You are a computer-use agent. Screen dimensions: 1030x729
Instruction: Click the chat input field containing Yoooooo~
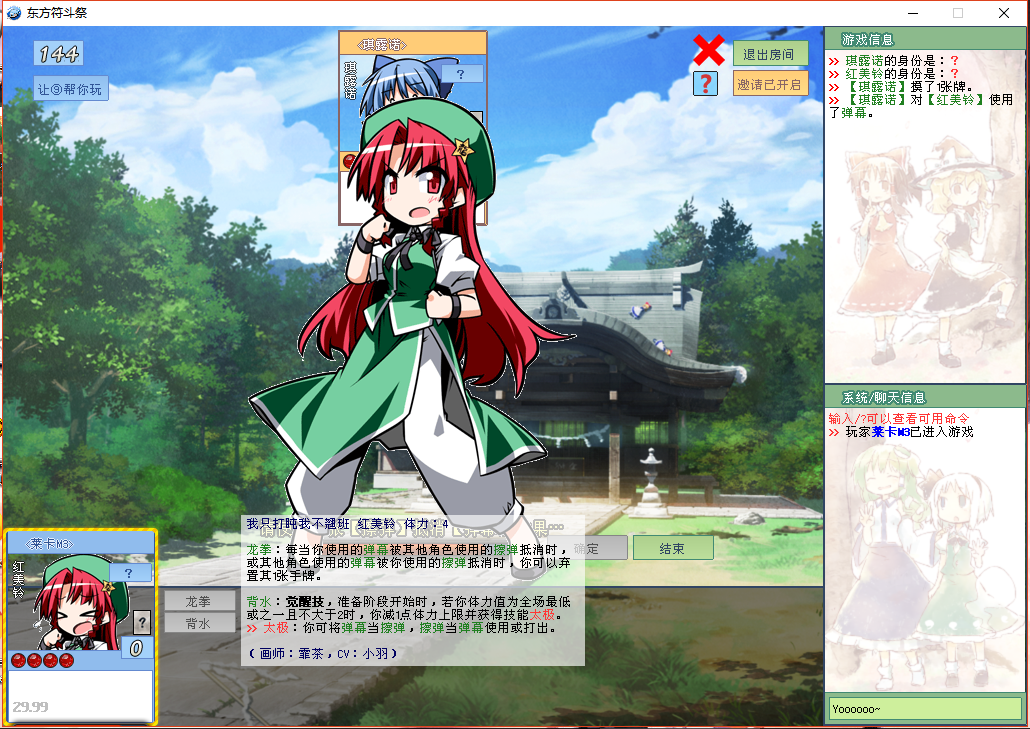click(x=924, y=708)
